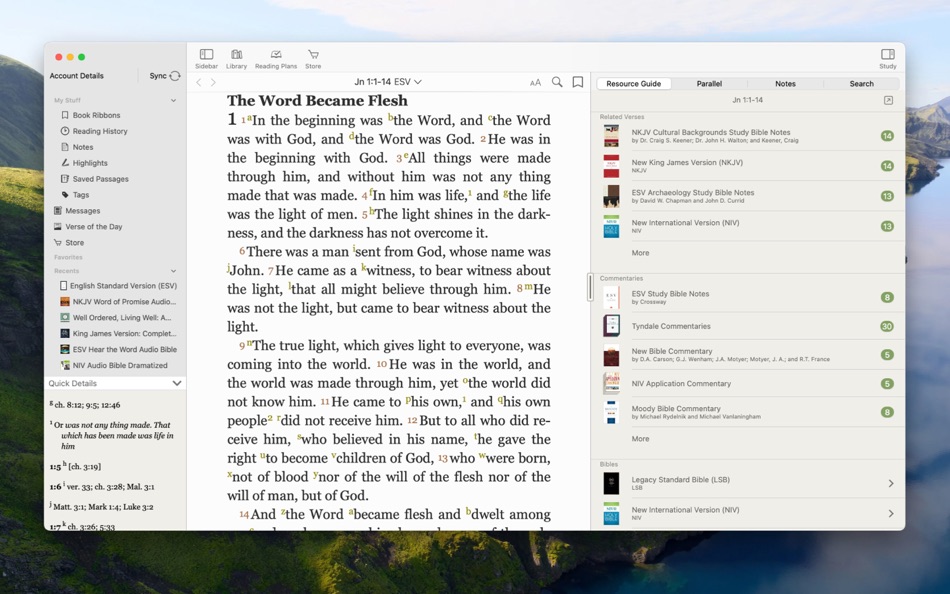Switch to the Search tab
This screenshot has width=950, height=594.
[x=862, y=84]
